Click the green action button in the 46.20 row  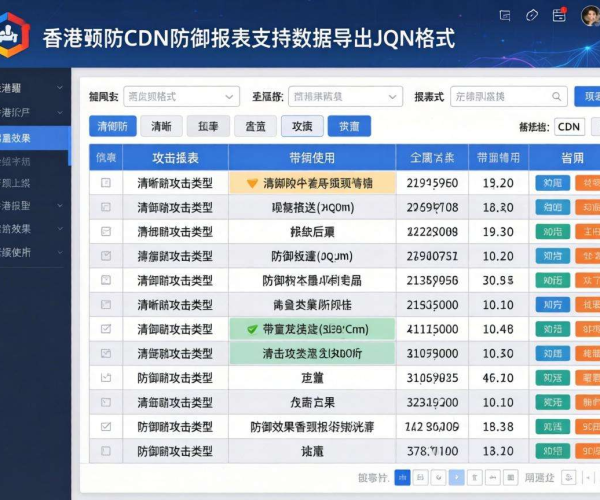coord(553,378)
